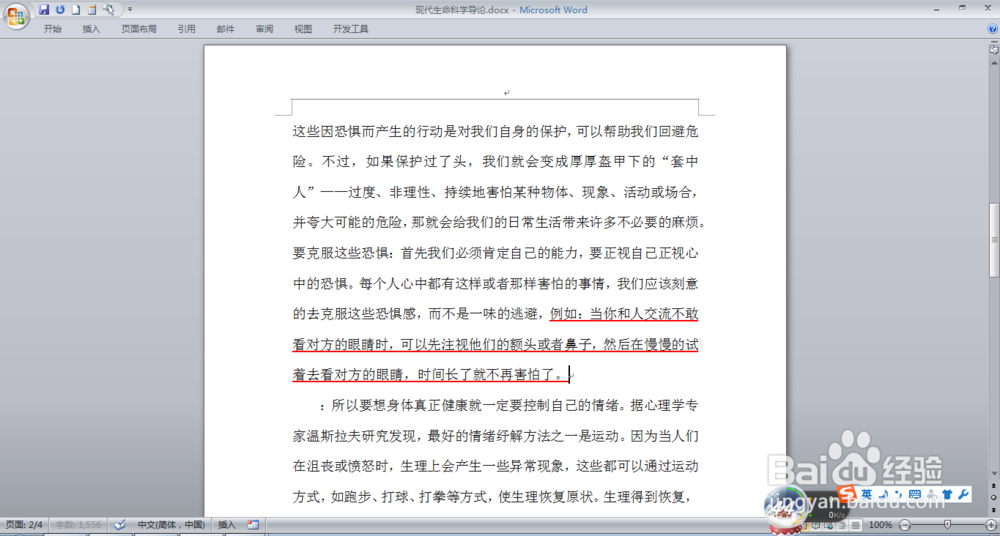Viewport: 1000px width, 536px height.
Task: Open Sogou skin shirt icon
Action: coord(947,494)
